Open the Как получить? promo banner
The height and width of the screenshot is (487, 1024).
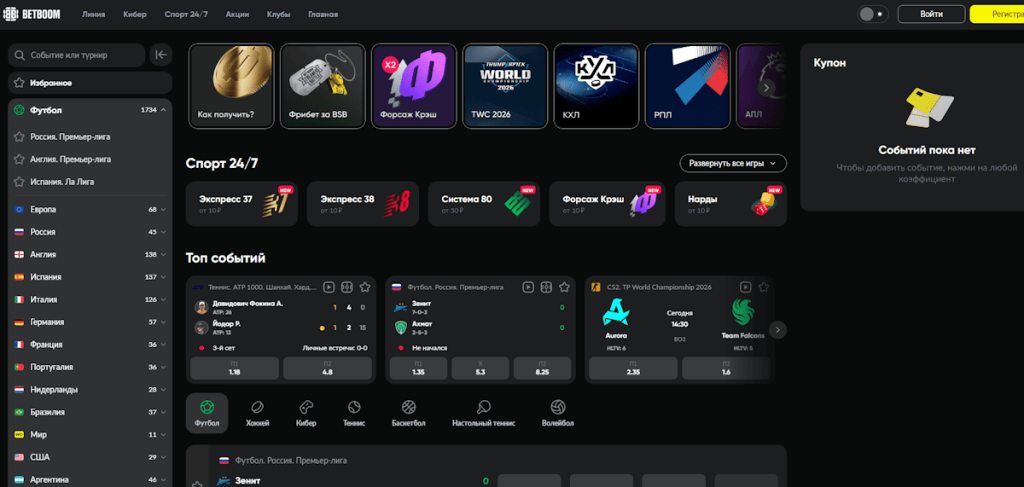[231, 86]
